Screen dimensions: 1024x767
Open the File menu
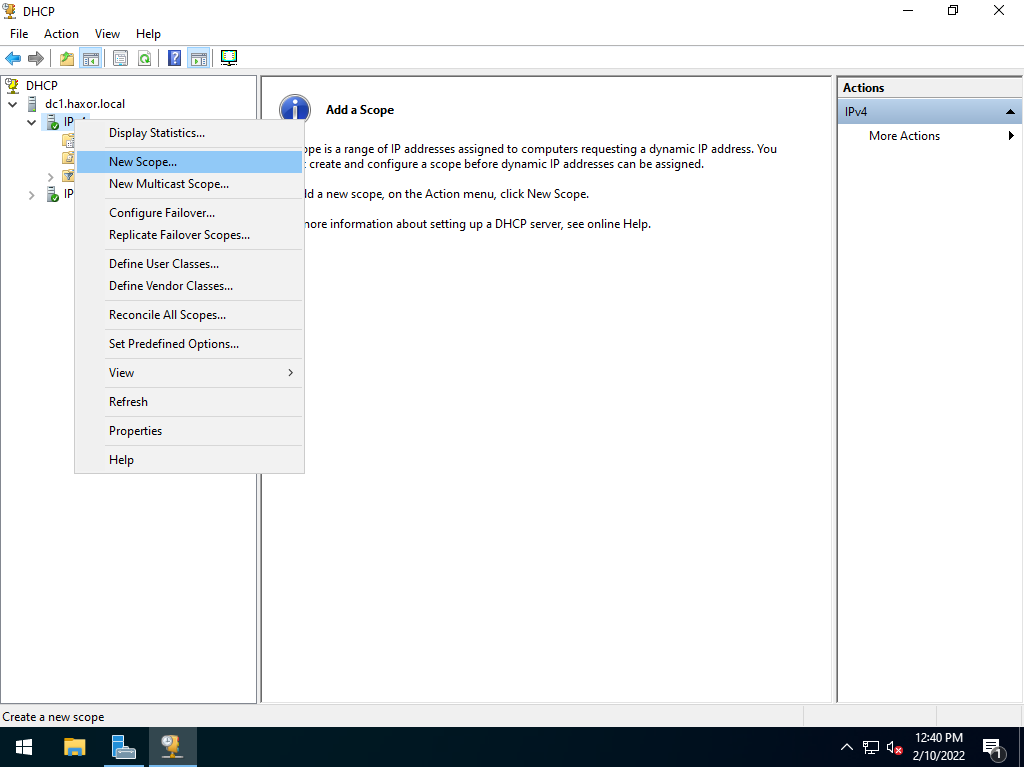pyautogui.click(x=19, y=34)
